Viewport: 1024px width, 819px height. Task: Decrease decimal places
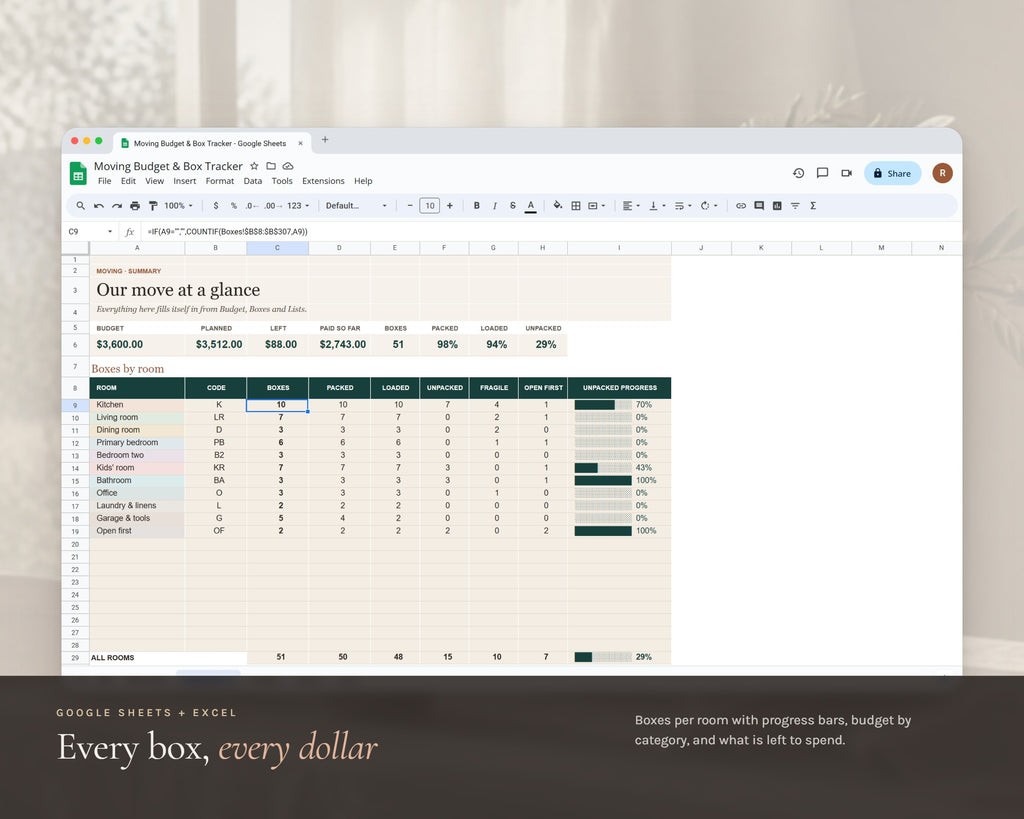[x=252, y=206]
